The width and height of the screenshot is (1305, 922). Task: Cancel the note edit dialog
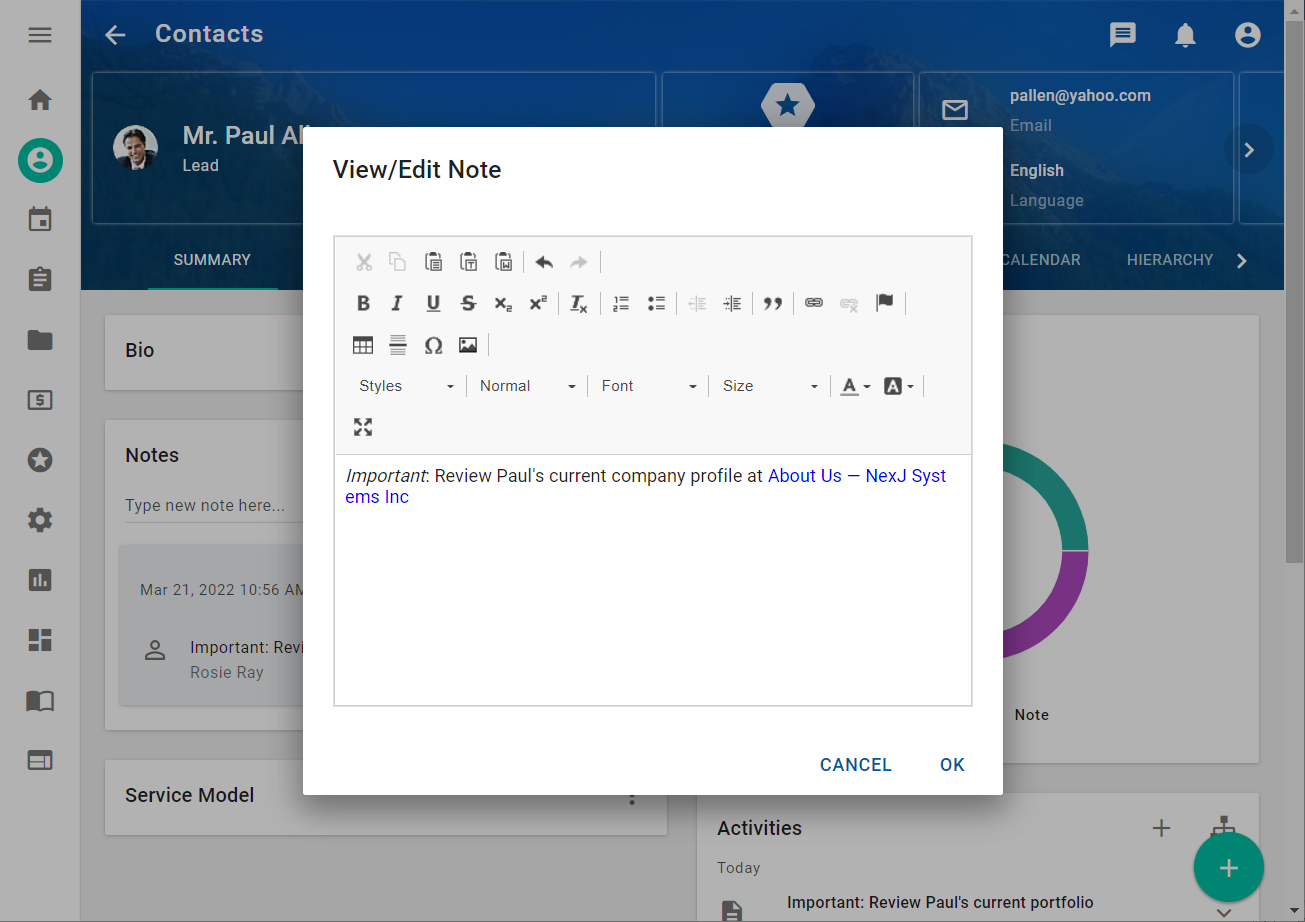[855, 765]
